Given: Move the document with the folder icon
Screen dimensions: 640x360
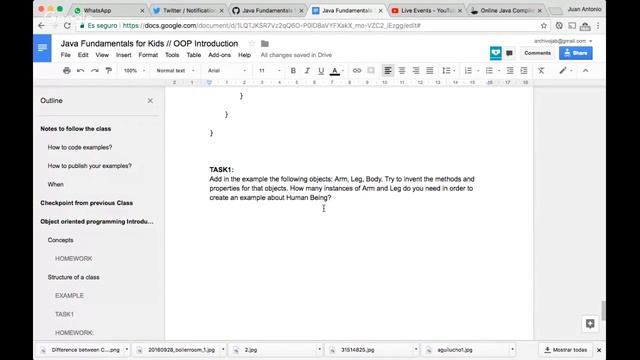Looking at the screenshot, I should [264, 43].
